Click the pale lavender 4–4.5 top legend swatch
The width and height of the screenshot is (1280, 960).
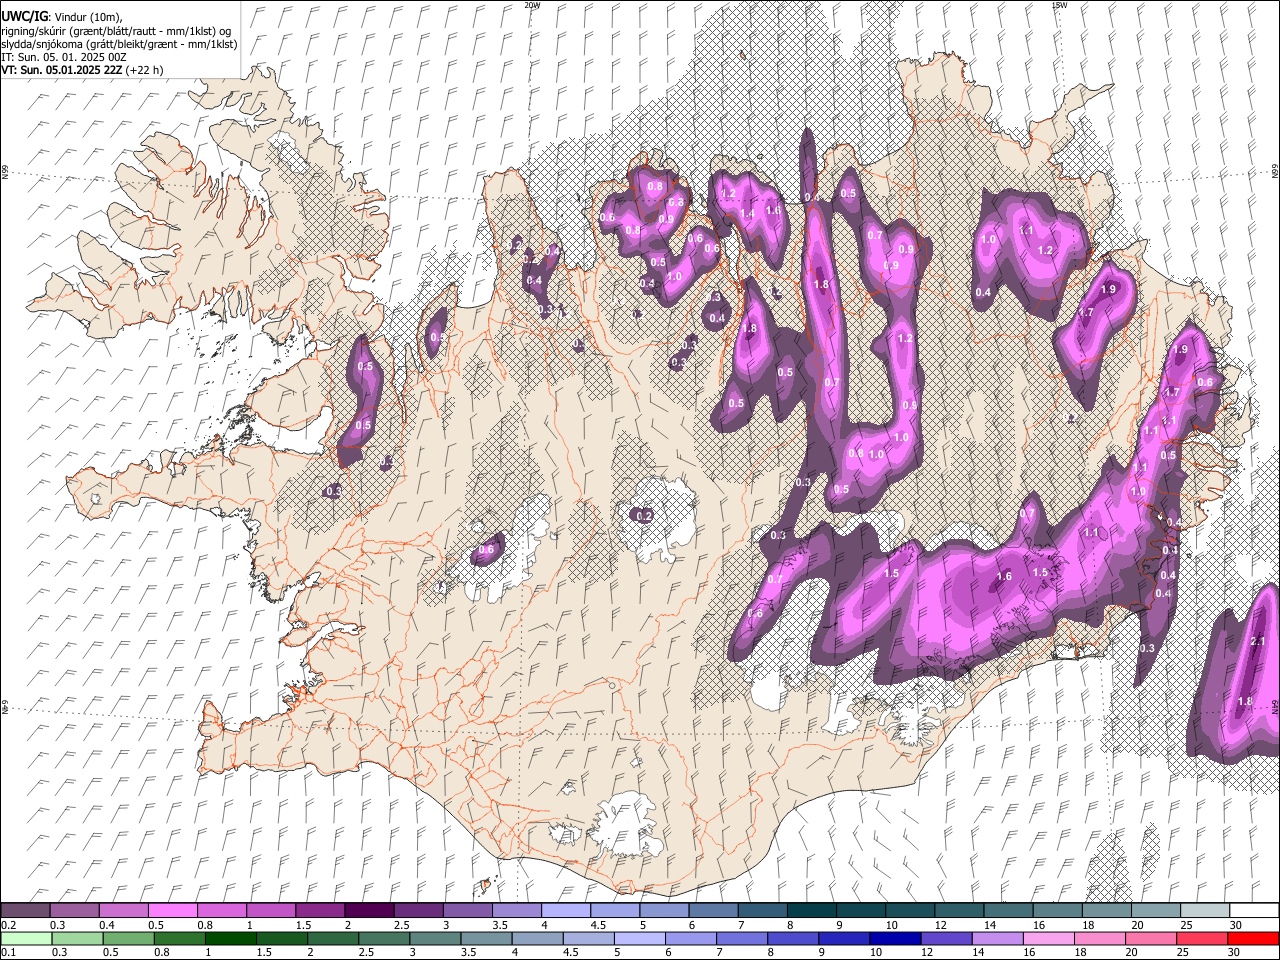coord(566,911)
